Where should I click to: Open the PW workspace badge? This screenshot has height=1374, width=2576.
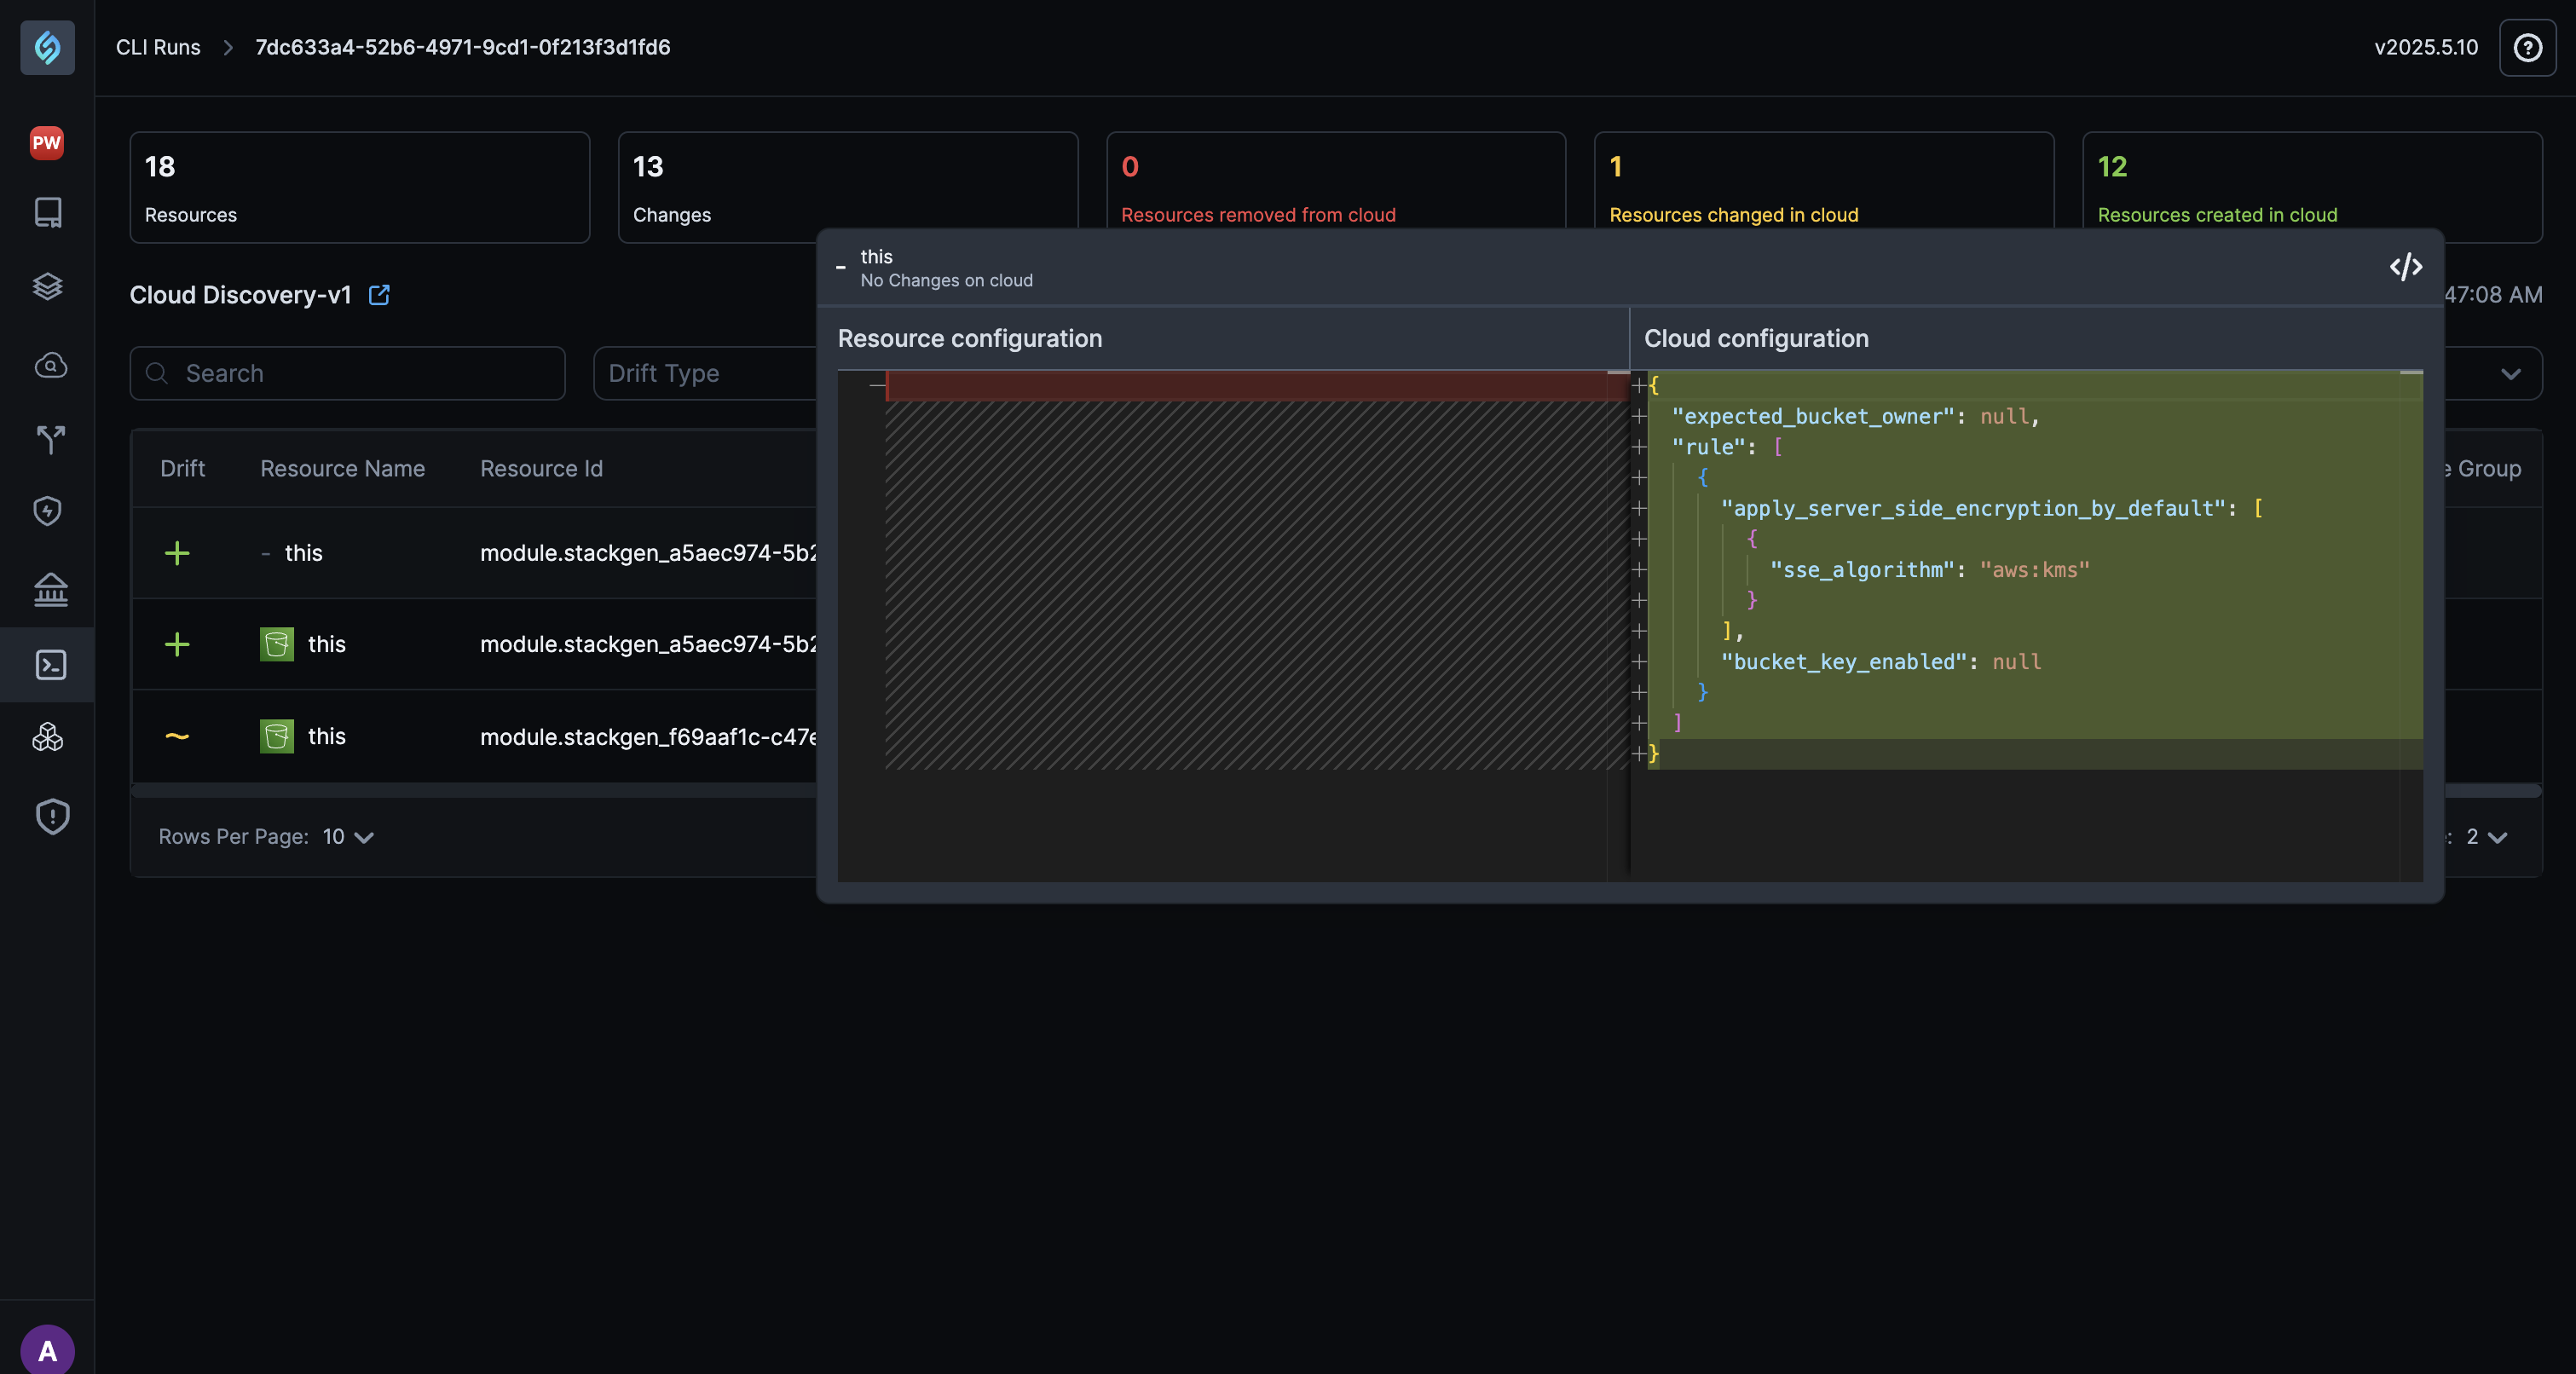(x=47, y=142)
